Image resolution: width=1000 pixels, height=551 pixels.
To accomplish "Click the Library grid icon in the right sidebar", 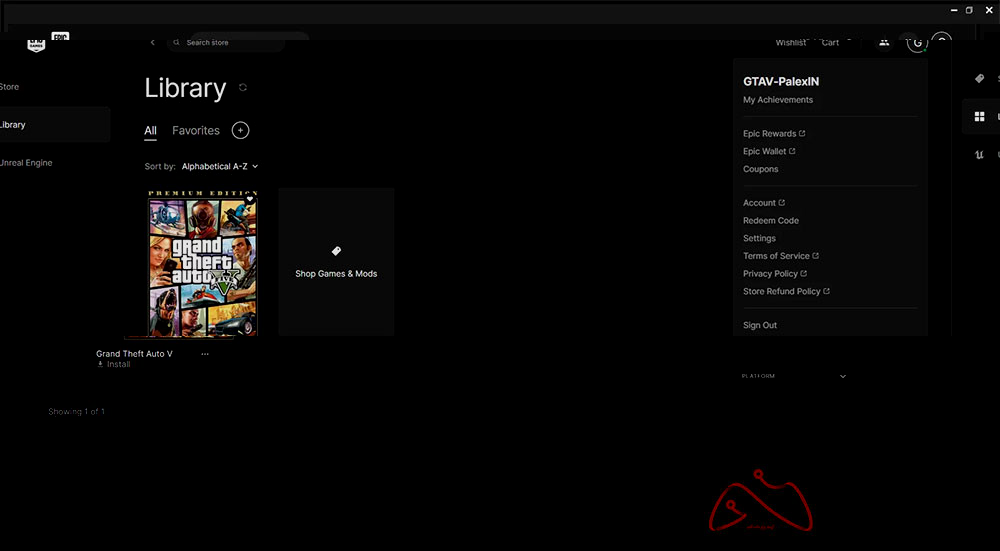I will [x=980, y=117].
